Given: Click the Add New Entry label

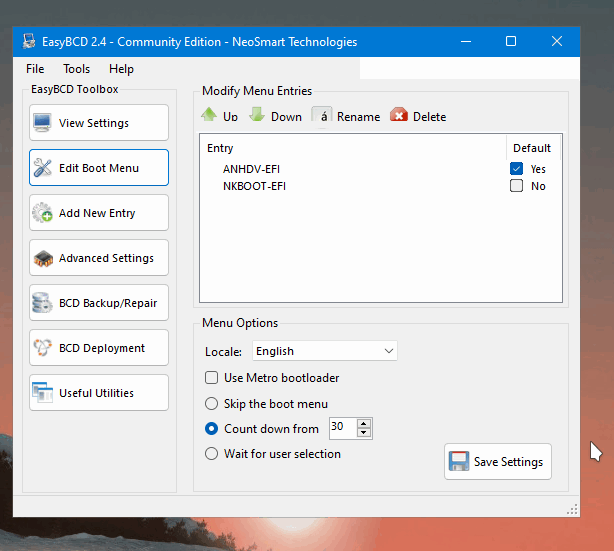Looking at the screenshot, I should (97, 213).
